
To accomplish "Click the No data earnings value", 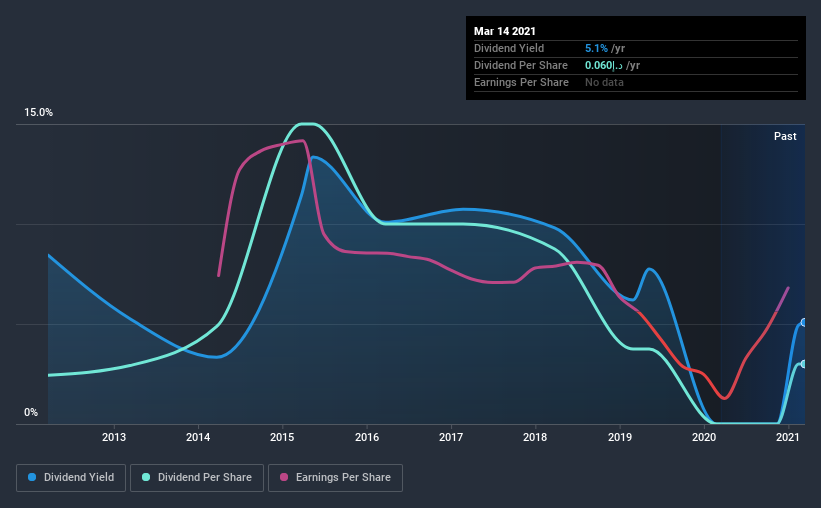I will point(604,82).
